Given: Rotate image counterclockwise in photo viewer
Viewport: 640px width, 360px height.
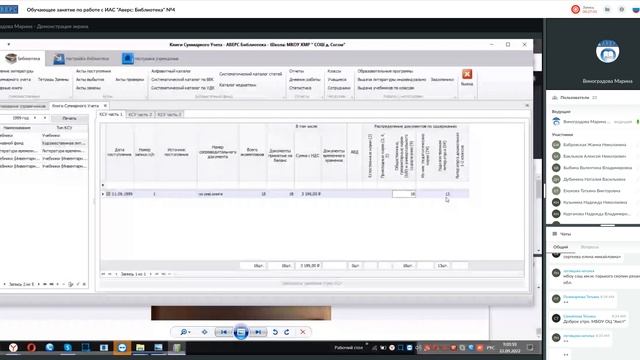Looking at the screenshot, I should tap(275, 332).
